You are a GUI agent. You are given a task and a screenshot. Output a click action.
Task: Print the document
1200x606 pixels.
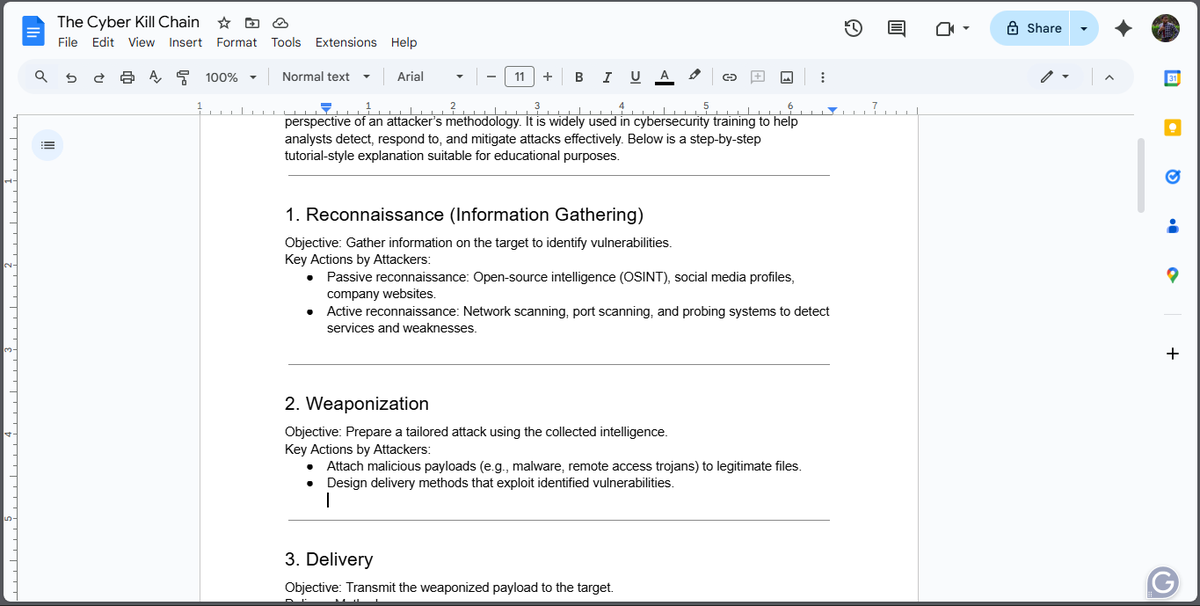coord(127,77)
